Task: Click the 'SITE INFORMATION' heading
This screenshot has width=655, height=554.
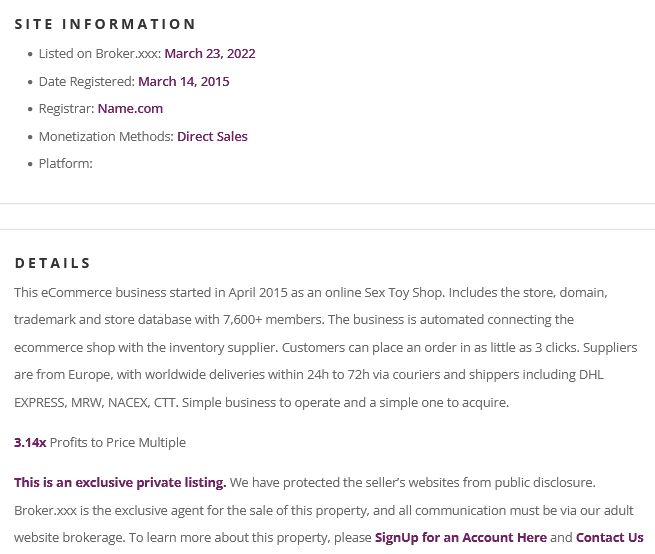Action: pos(105,24)
